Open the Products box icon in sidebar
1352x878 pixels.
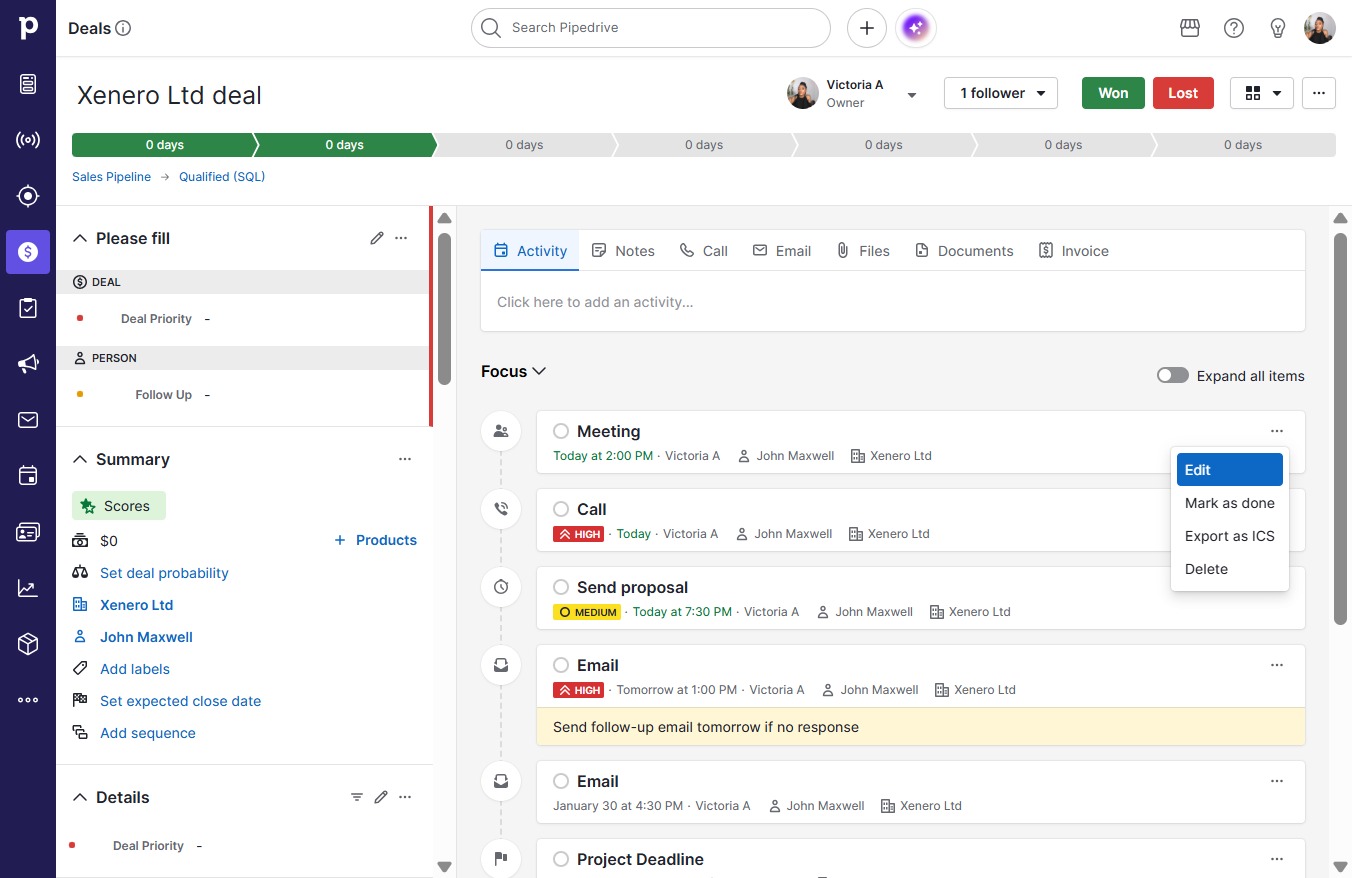(x=28, y=644)
